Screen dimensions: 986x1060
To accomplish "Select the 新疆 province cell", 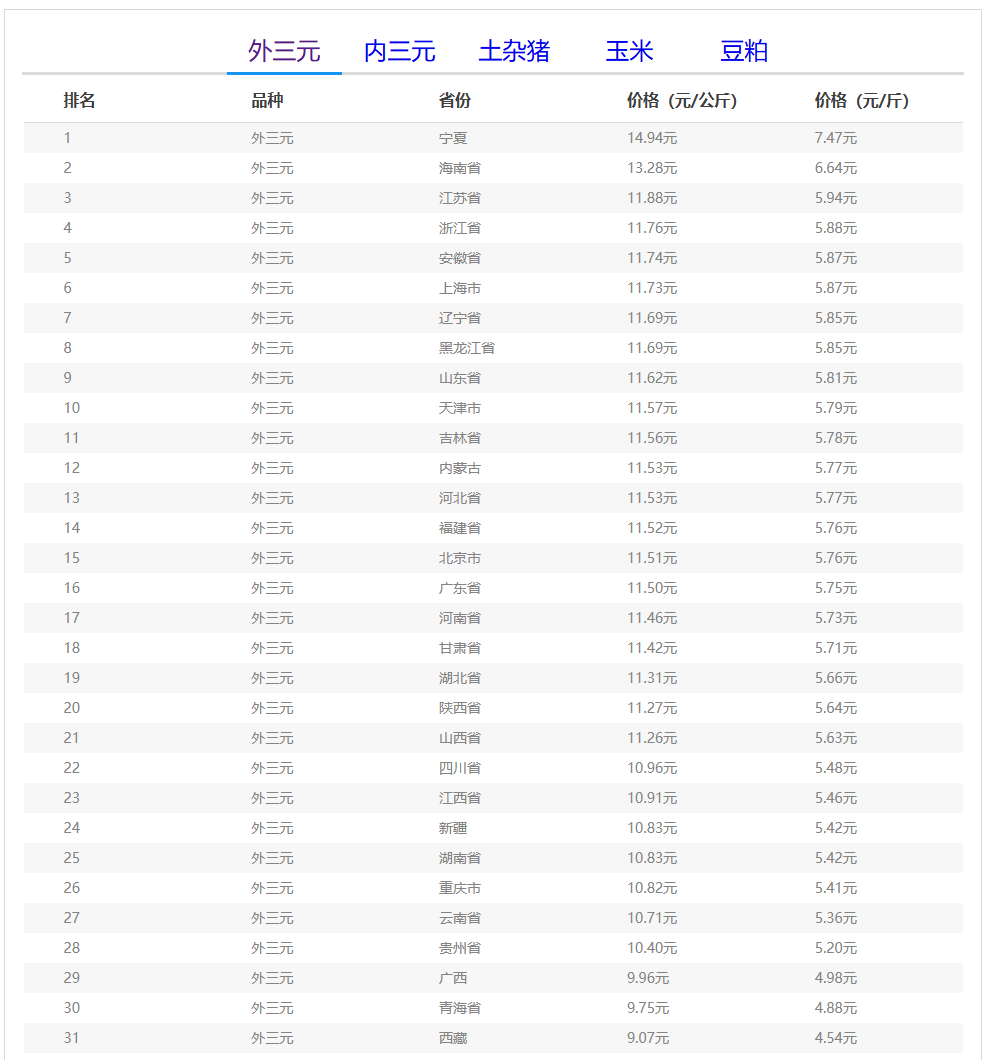I will point(453,828).
